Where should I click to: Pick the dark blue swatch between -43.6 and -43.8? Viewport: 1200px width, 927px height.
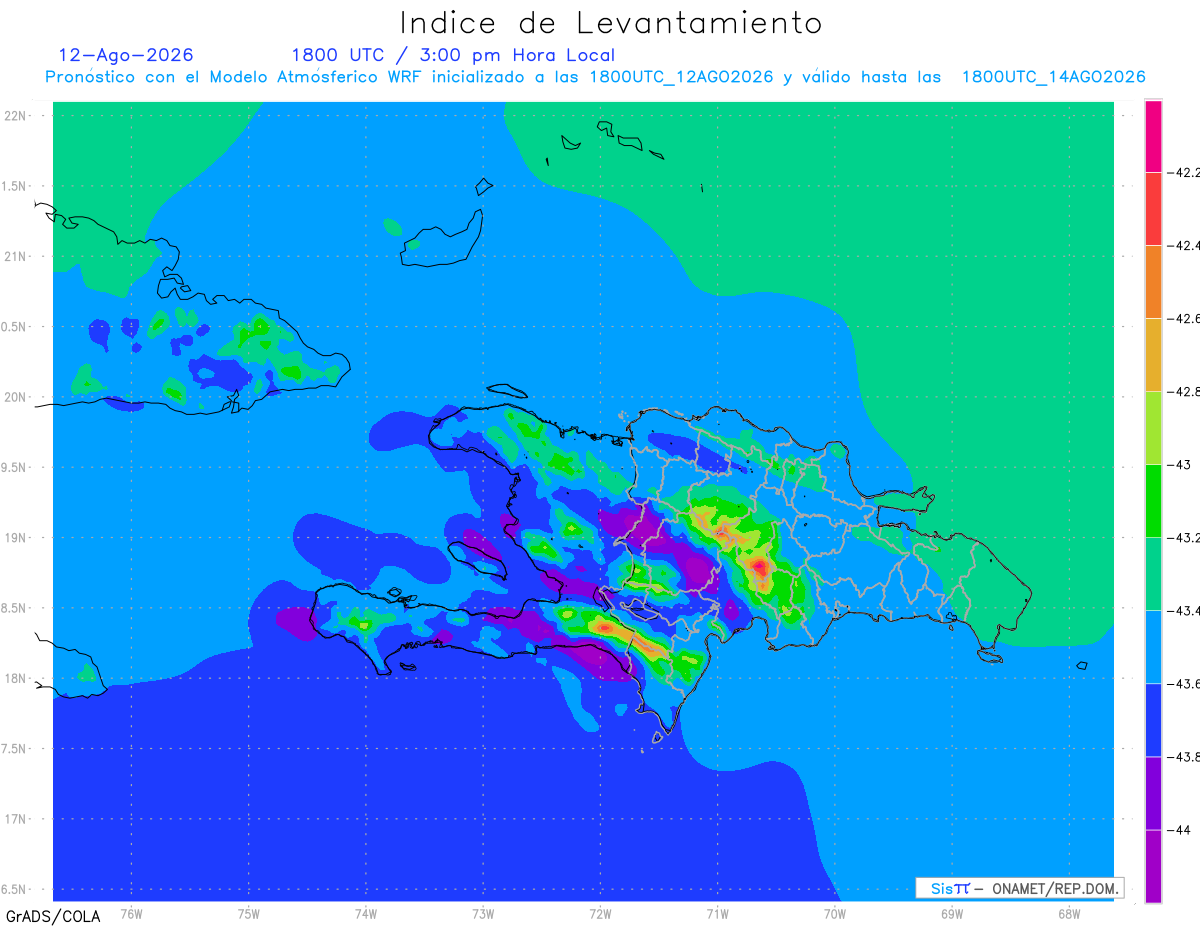[1153, 720]
